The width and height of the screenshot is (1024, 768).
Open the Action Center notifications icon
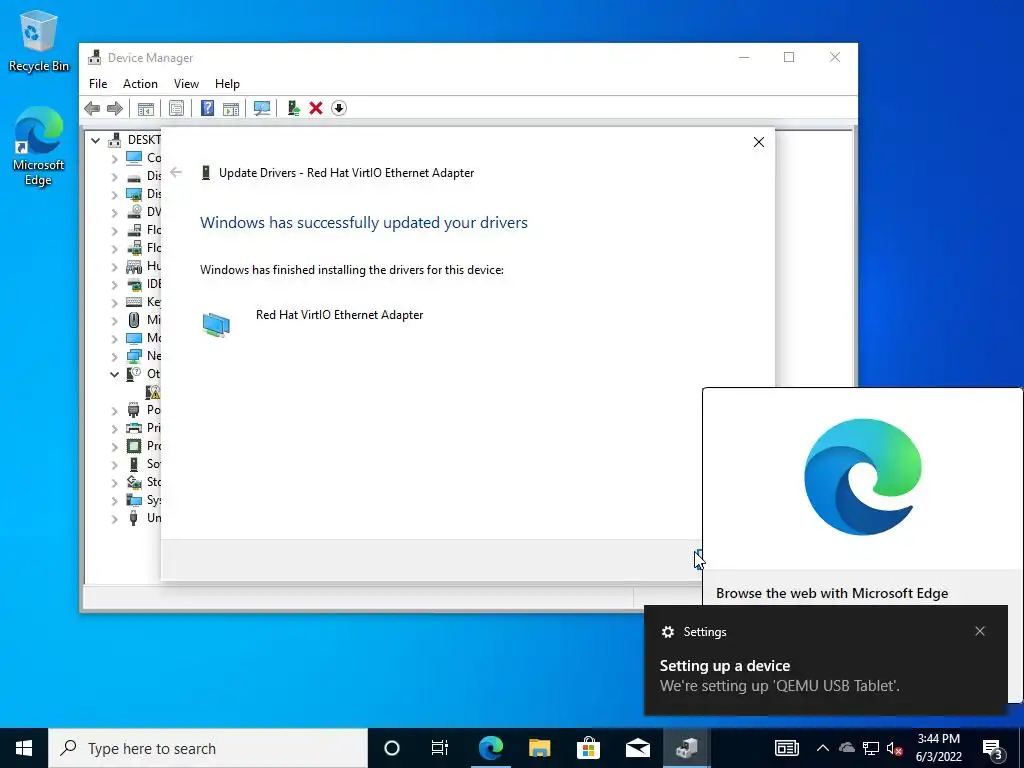pos(993,748)
